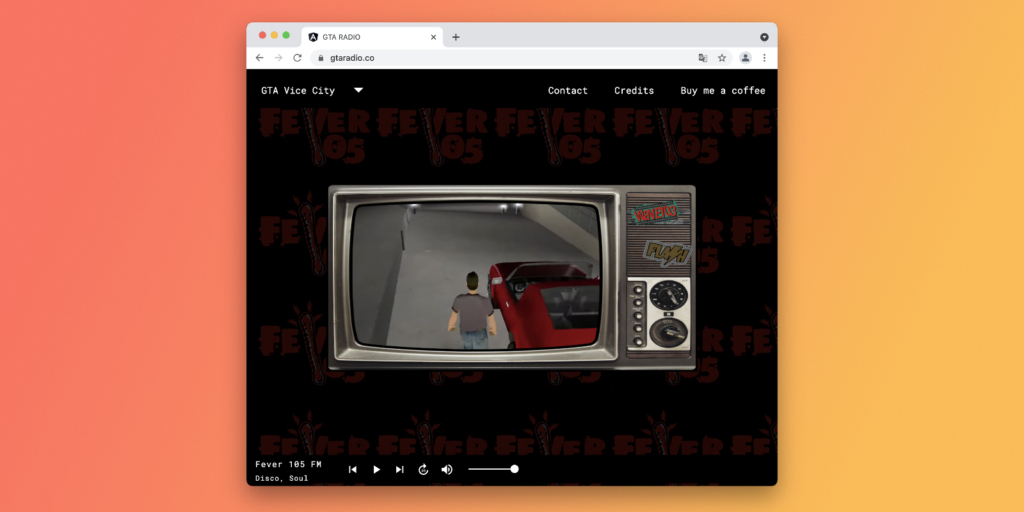
Task: Click the yellow minimize window button
Action: click(274, 35)
